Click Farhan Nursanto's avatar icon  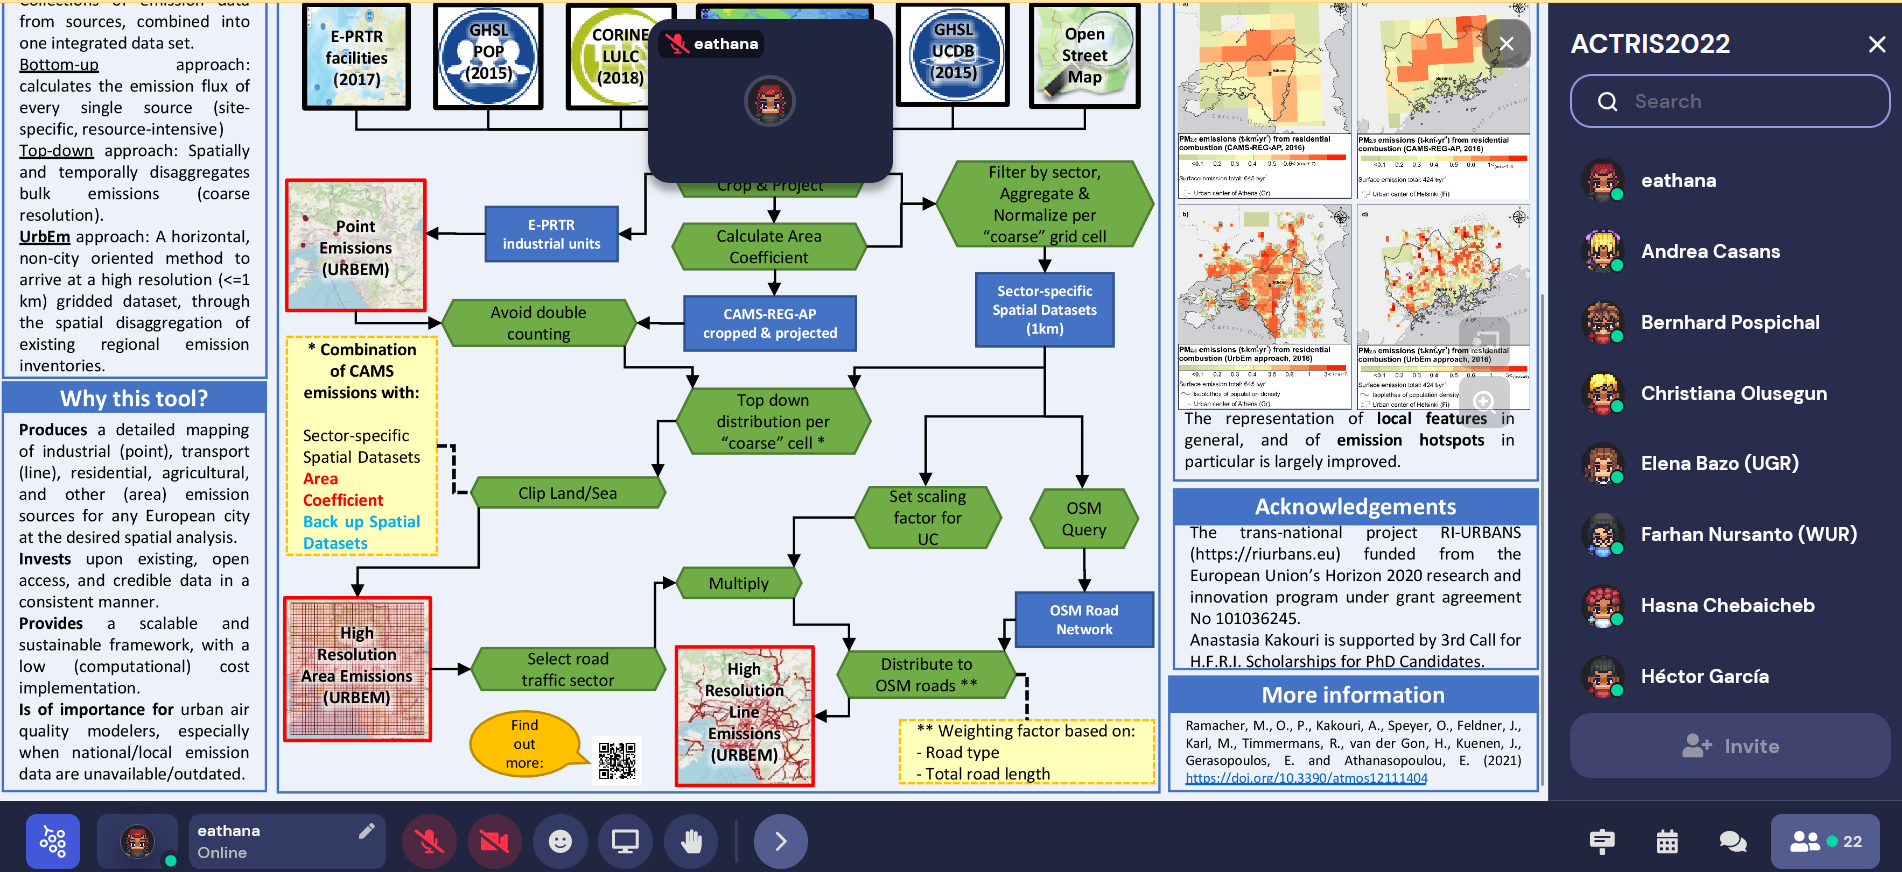point(1602,535)
